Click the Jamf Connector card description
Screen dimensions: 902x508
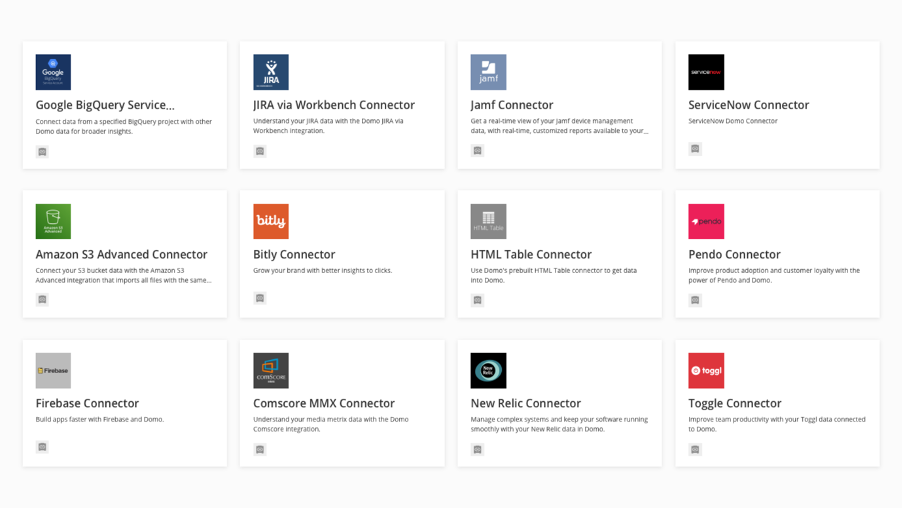[558, 126]
